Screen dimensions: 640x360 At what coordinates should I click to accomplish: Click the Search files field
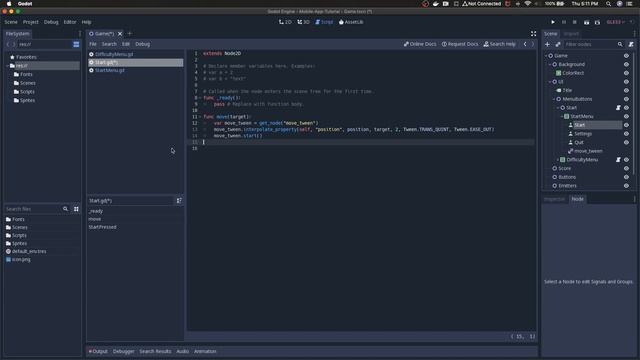pyautogui.click(x=37, y=209)
